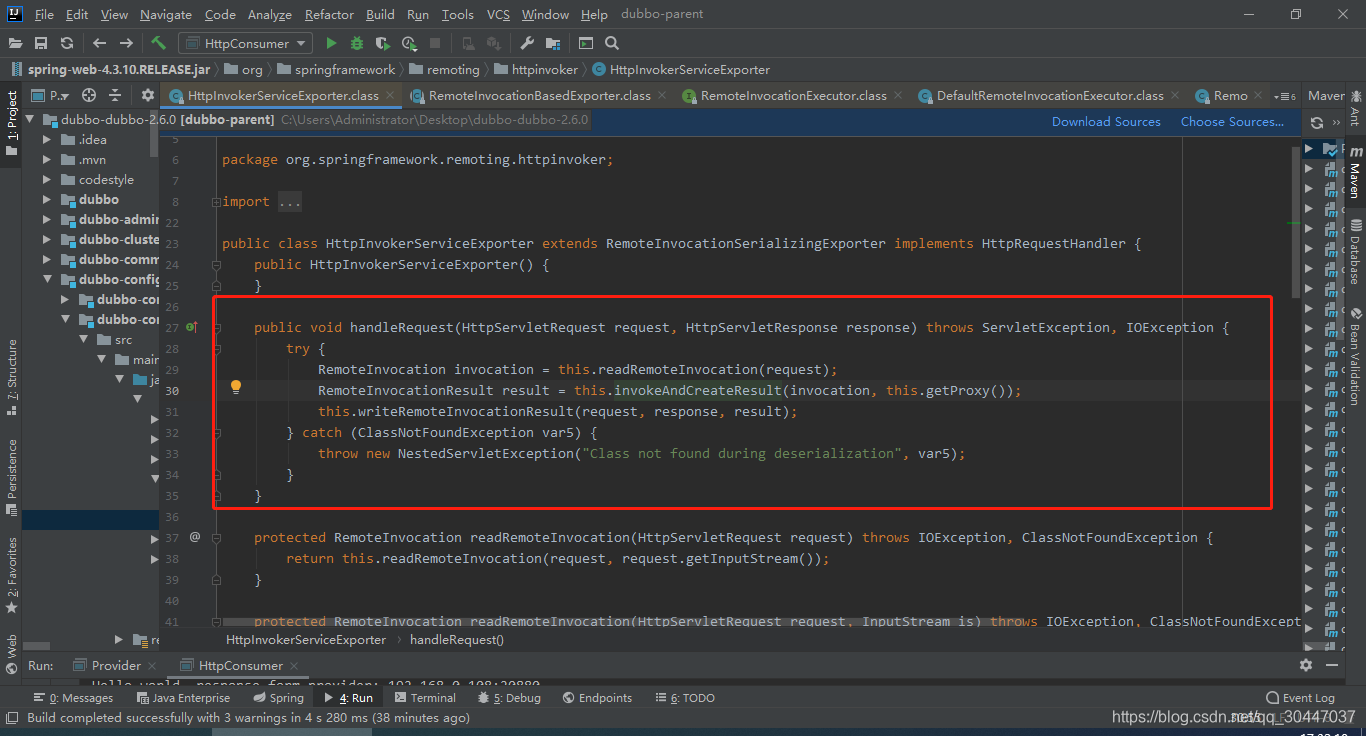Navigate forward with the right arrow icon
The width and height of the screenshot is (1366, 736).
126,43
